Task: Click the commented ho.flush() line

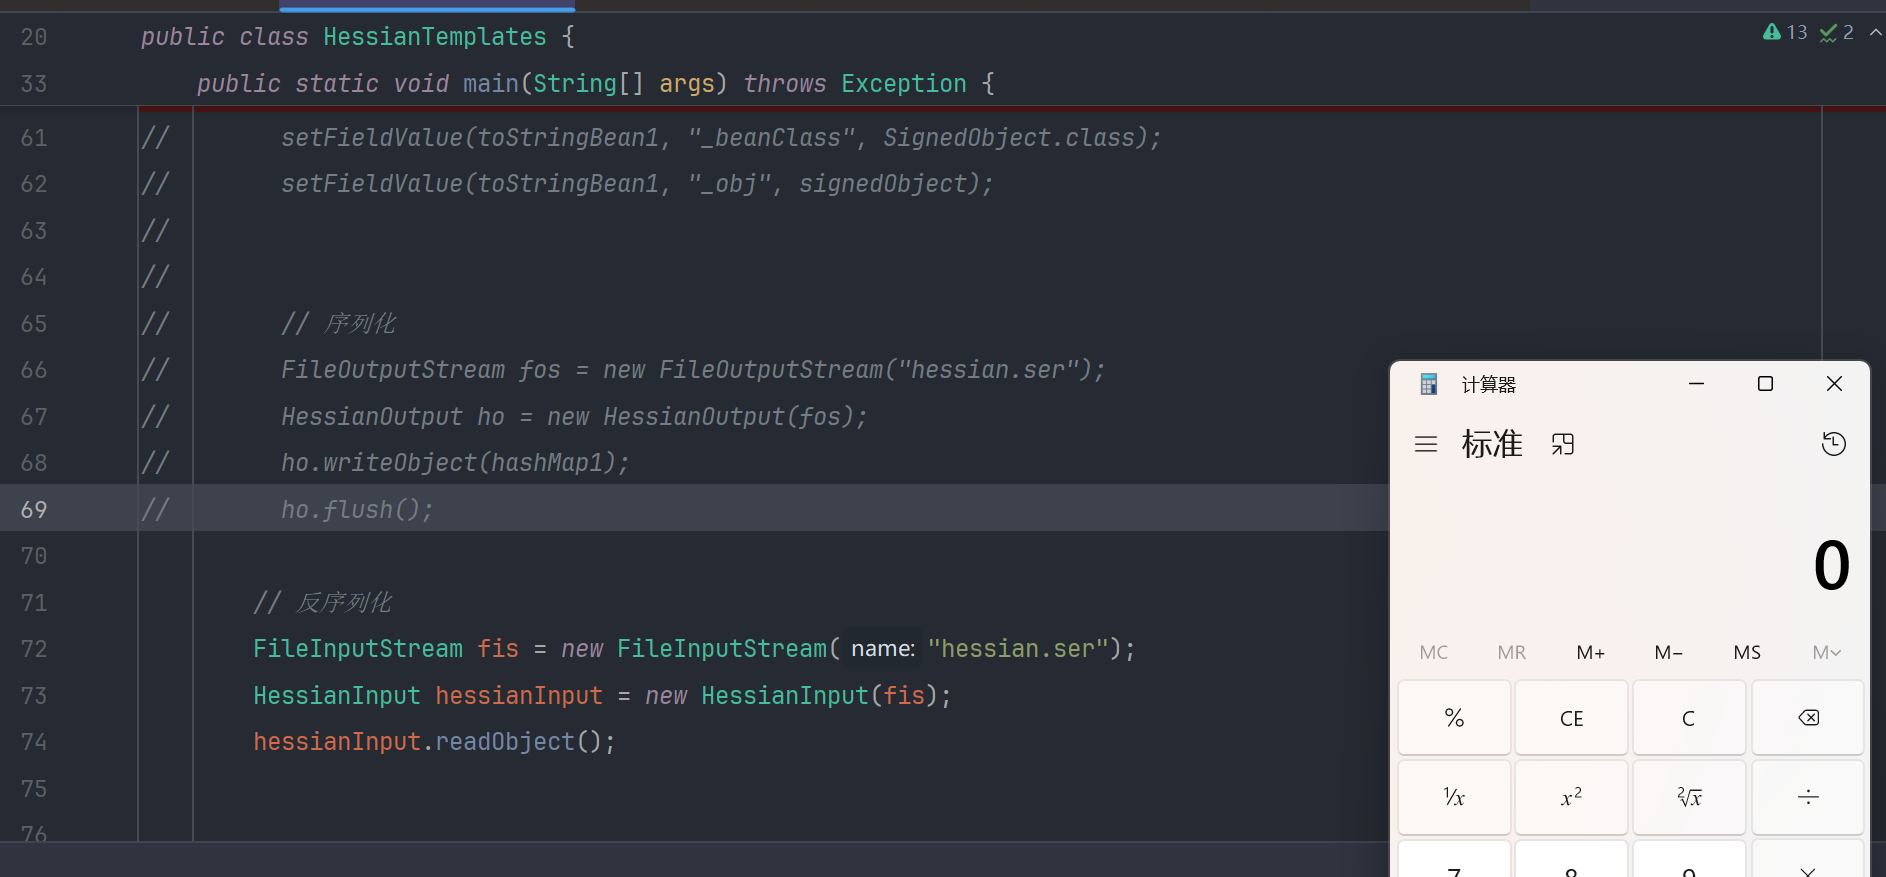Action: 357,510
